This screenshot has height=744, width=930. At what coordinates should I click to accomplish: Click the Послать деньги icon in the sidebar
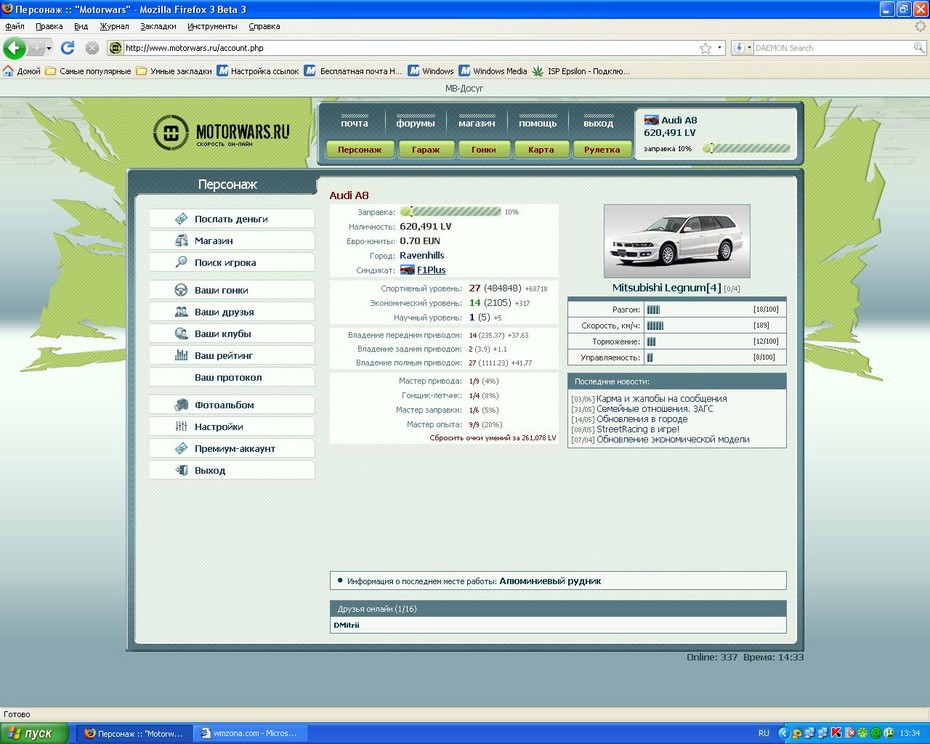point(181,219)
